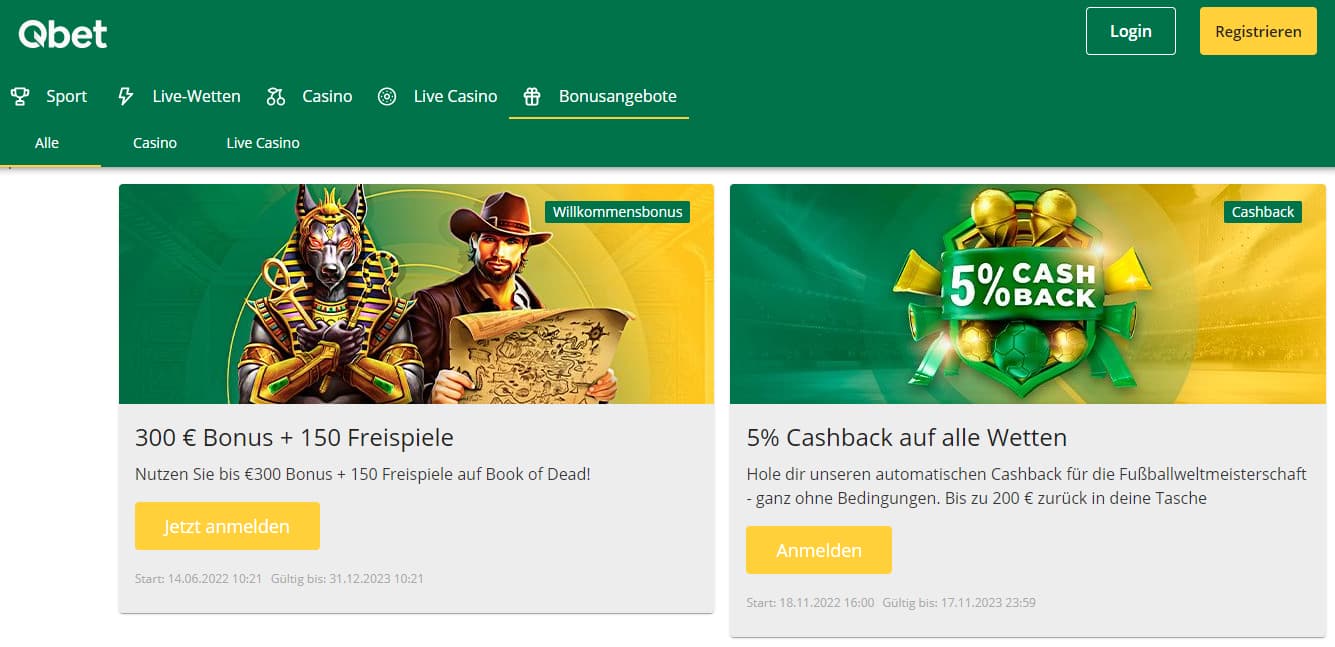Switch to the Casino filter tab
Viewport: 1335px width, 647px height.
click(155, 143)
